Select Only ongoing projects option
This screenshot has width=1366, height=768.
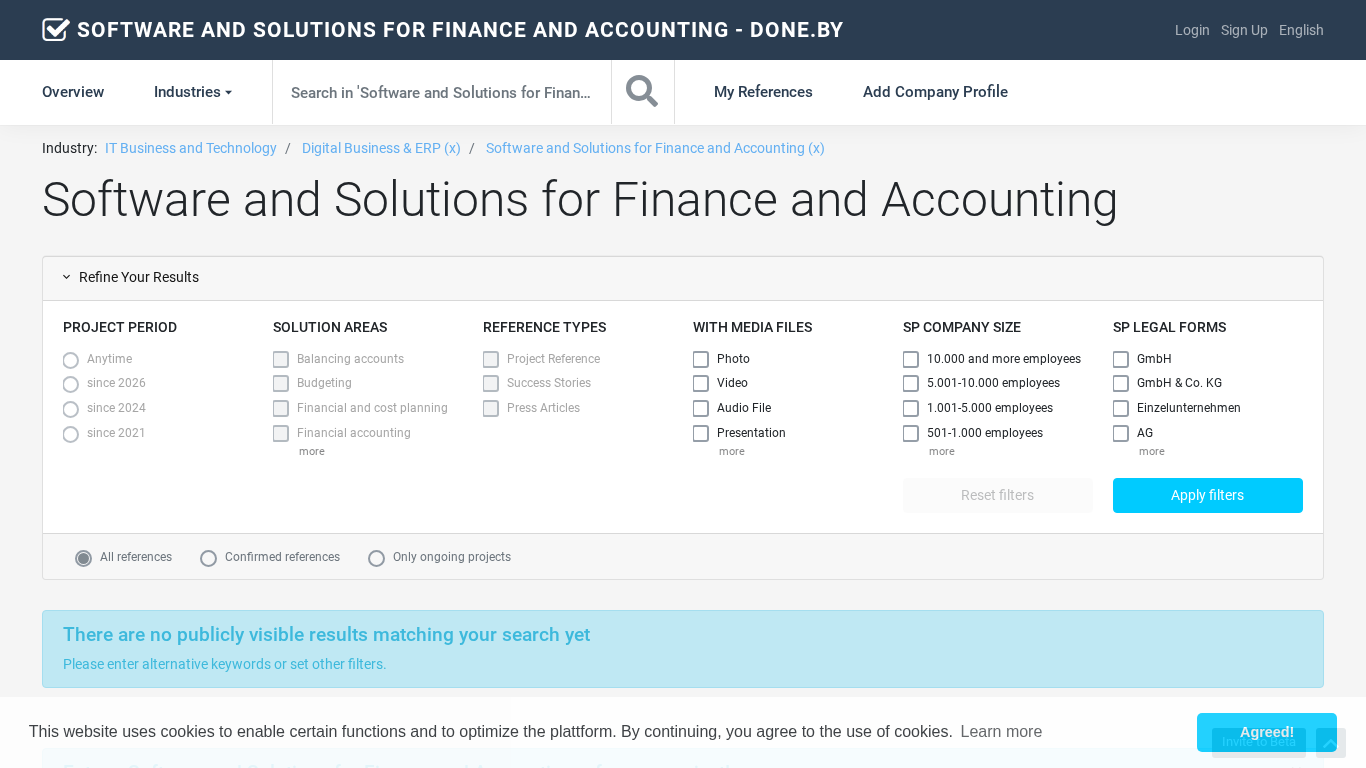click(x=376, y=558)
